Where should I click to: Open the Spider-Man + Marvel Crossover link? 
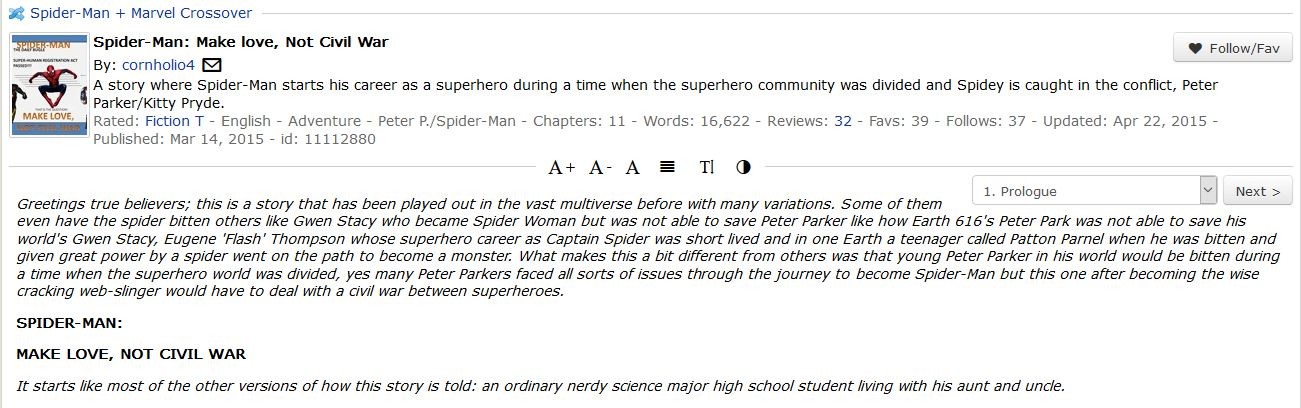pyautogui.click(x=141, y=13)
